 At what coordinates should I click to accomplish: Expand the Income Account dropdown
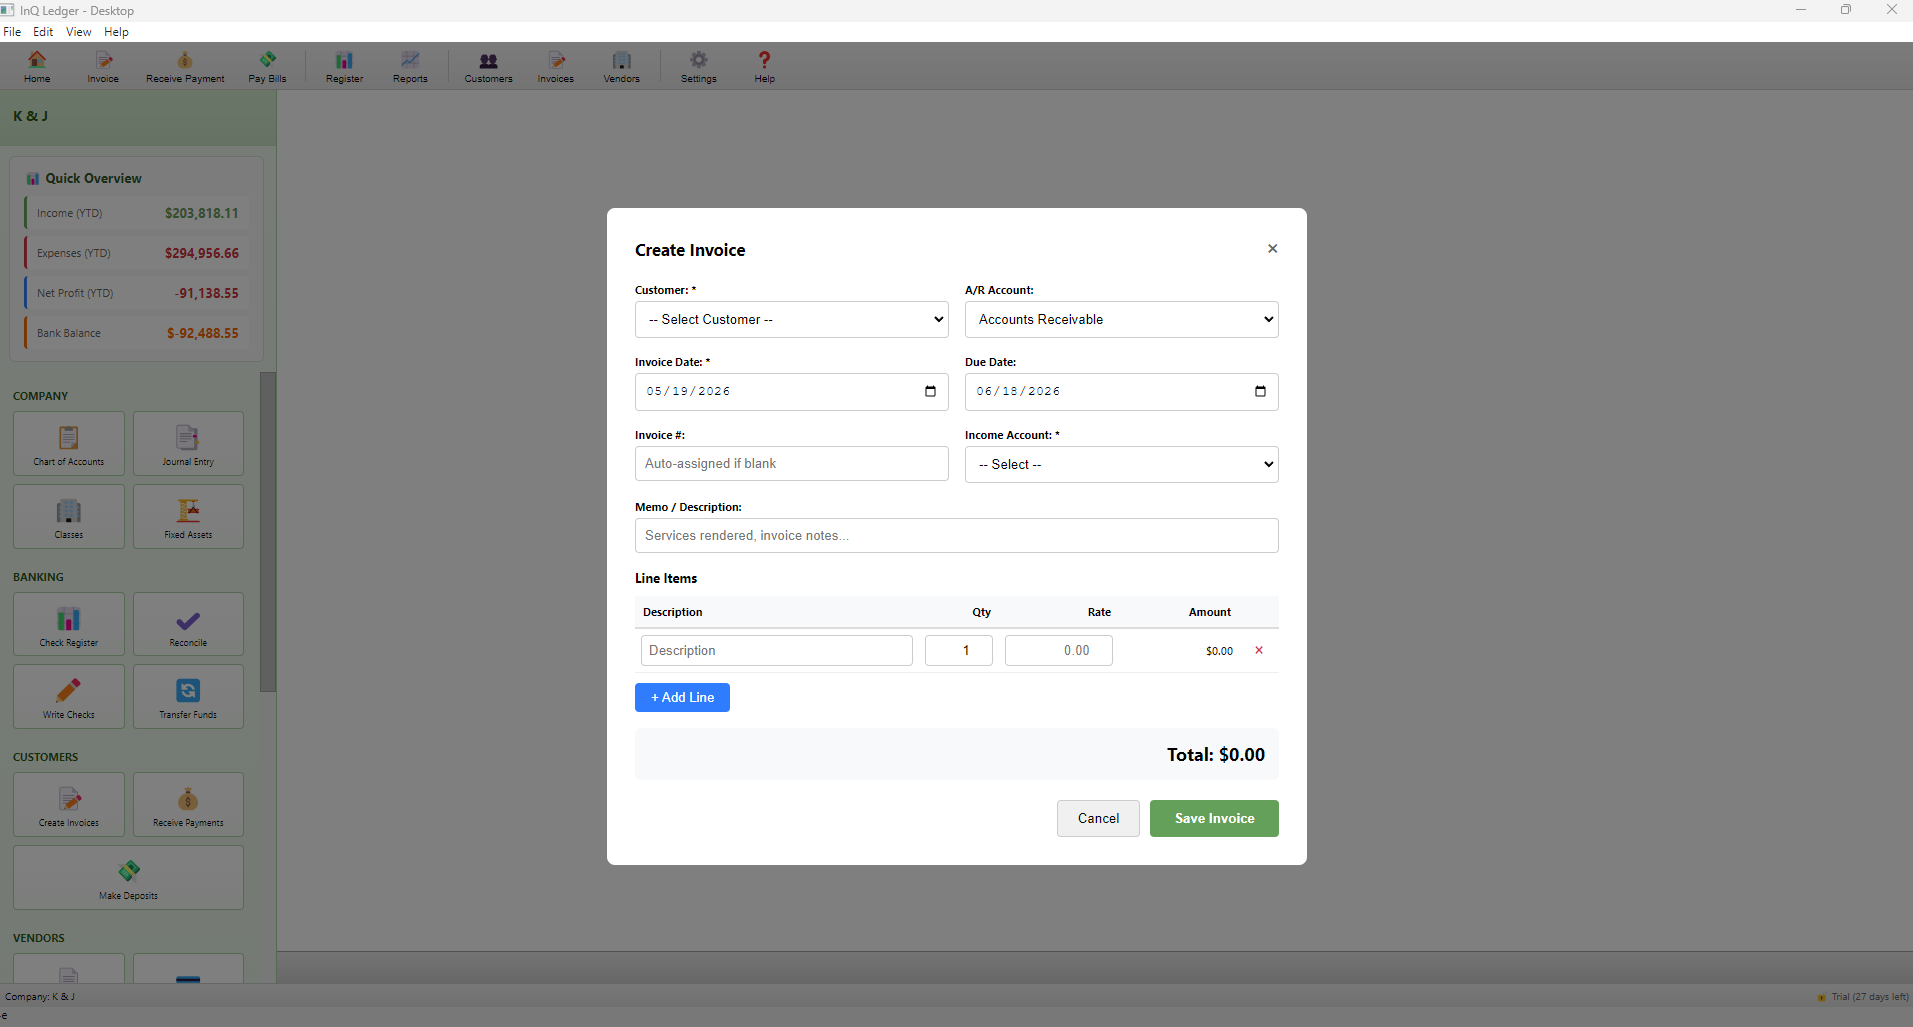tap(1121, 464)
